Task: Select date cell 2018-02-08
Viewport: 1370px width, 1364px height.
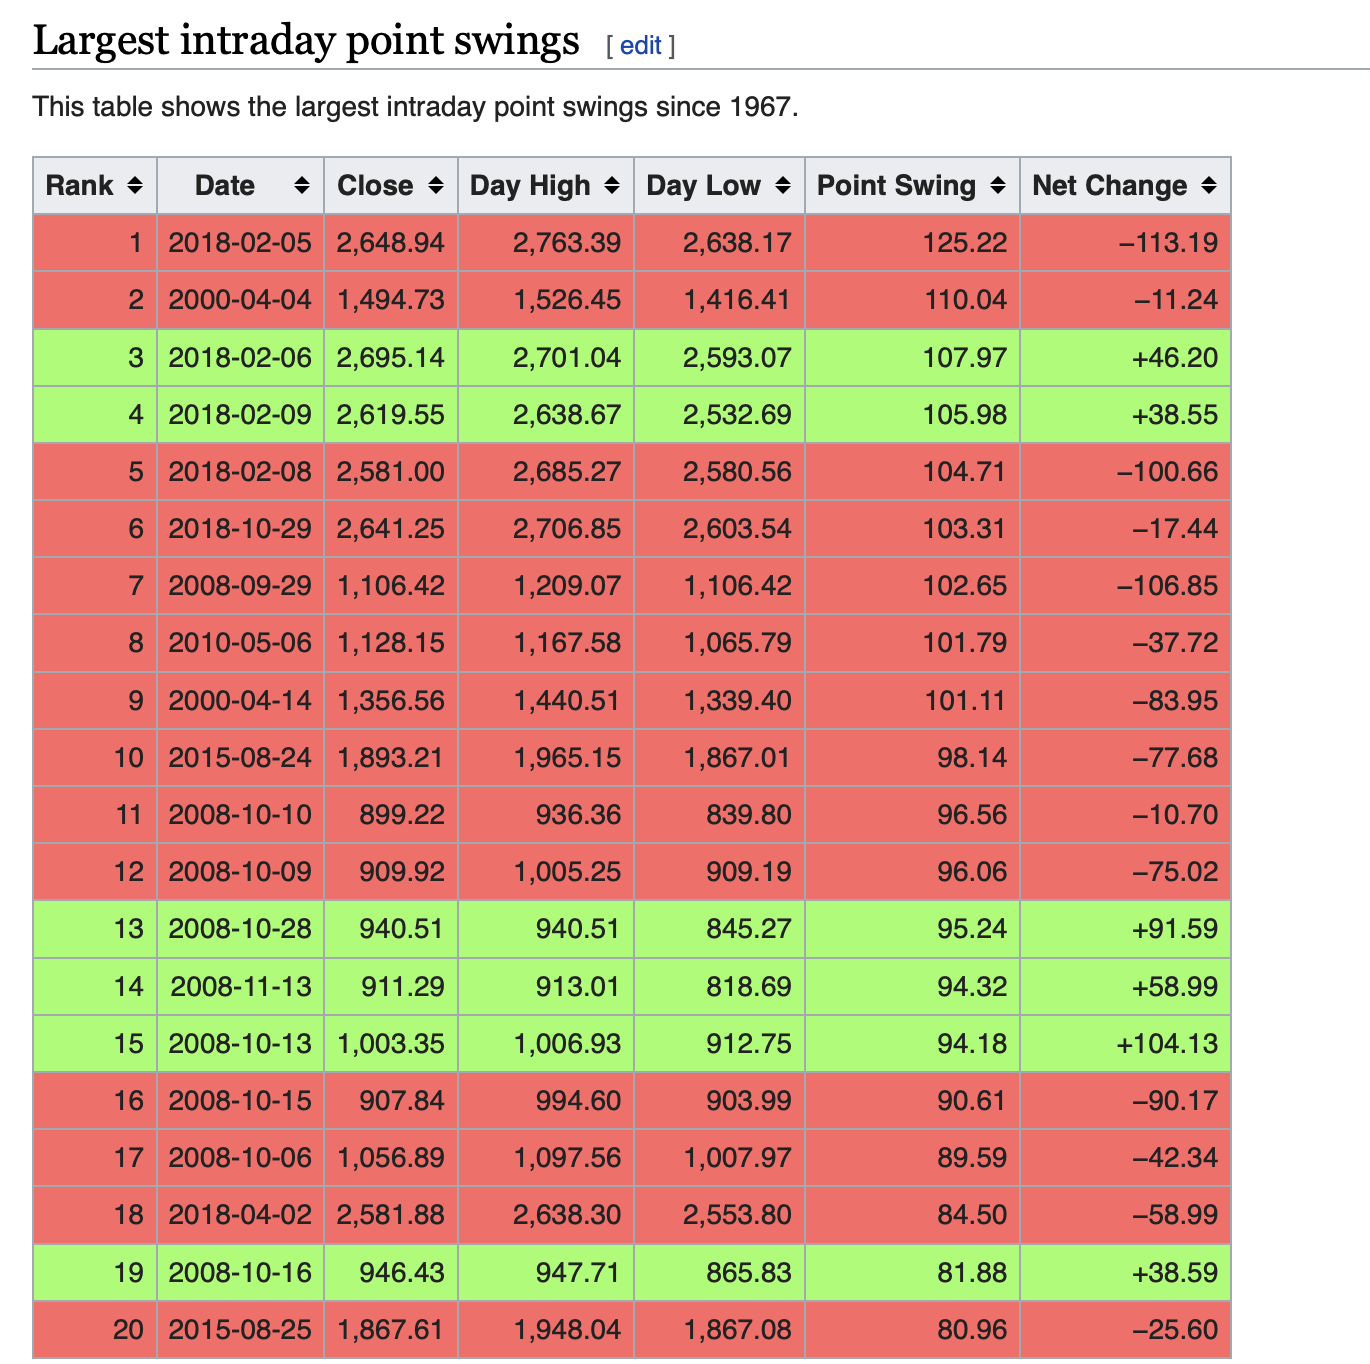Action: pos(240,472)
